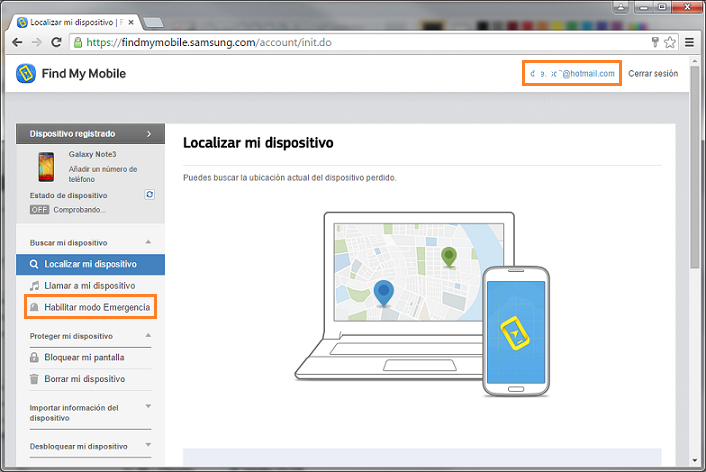
Task: Collapse the Proteger mi dispositivo section
Action: point(148,336)
